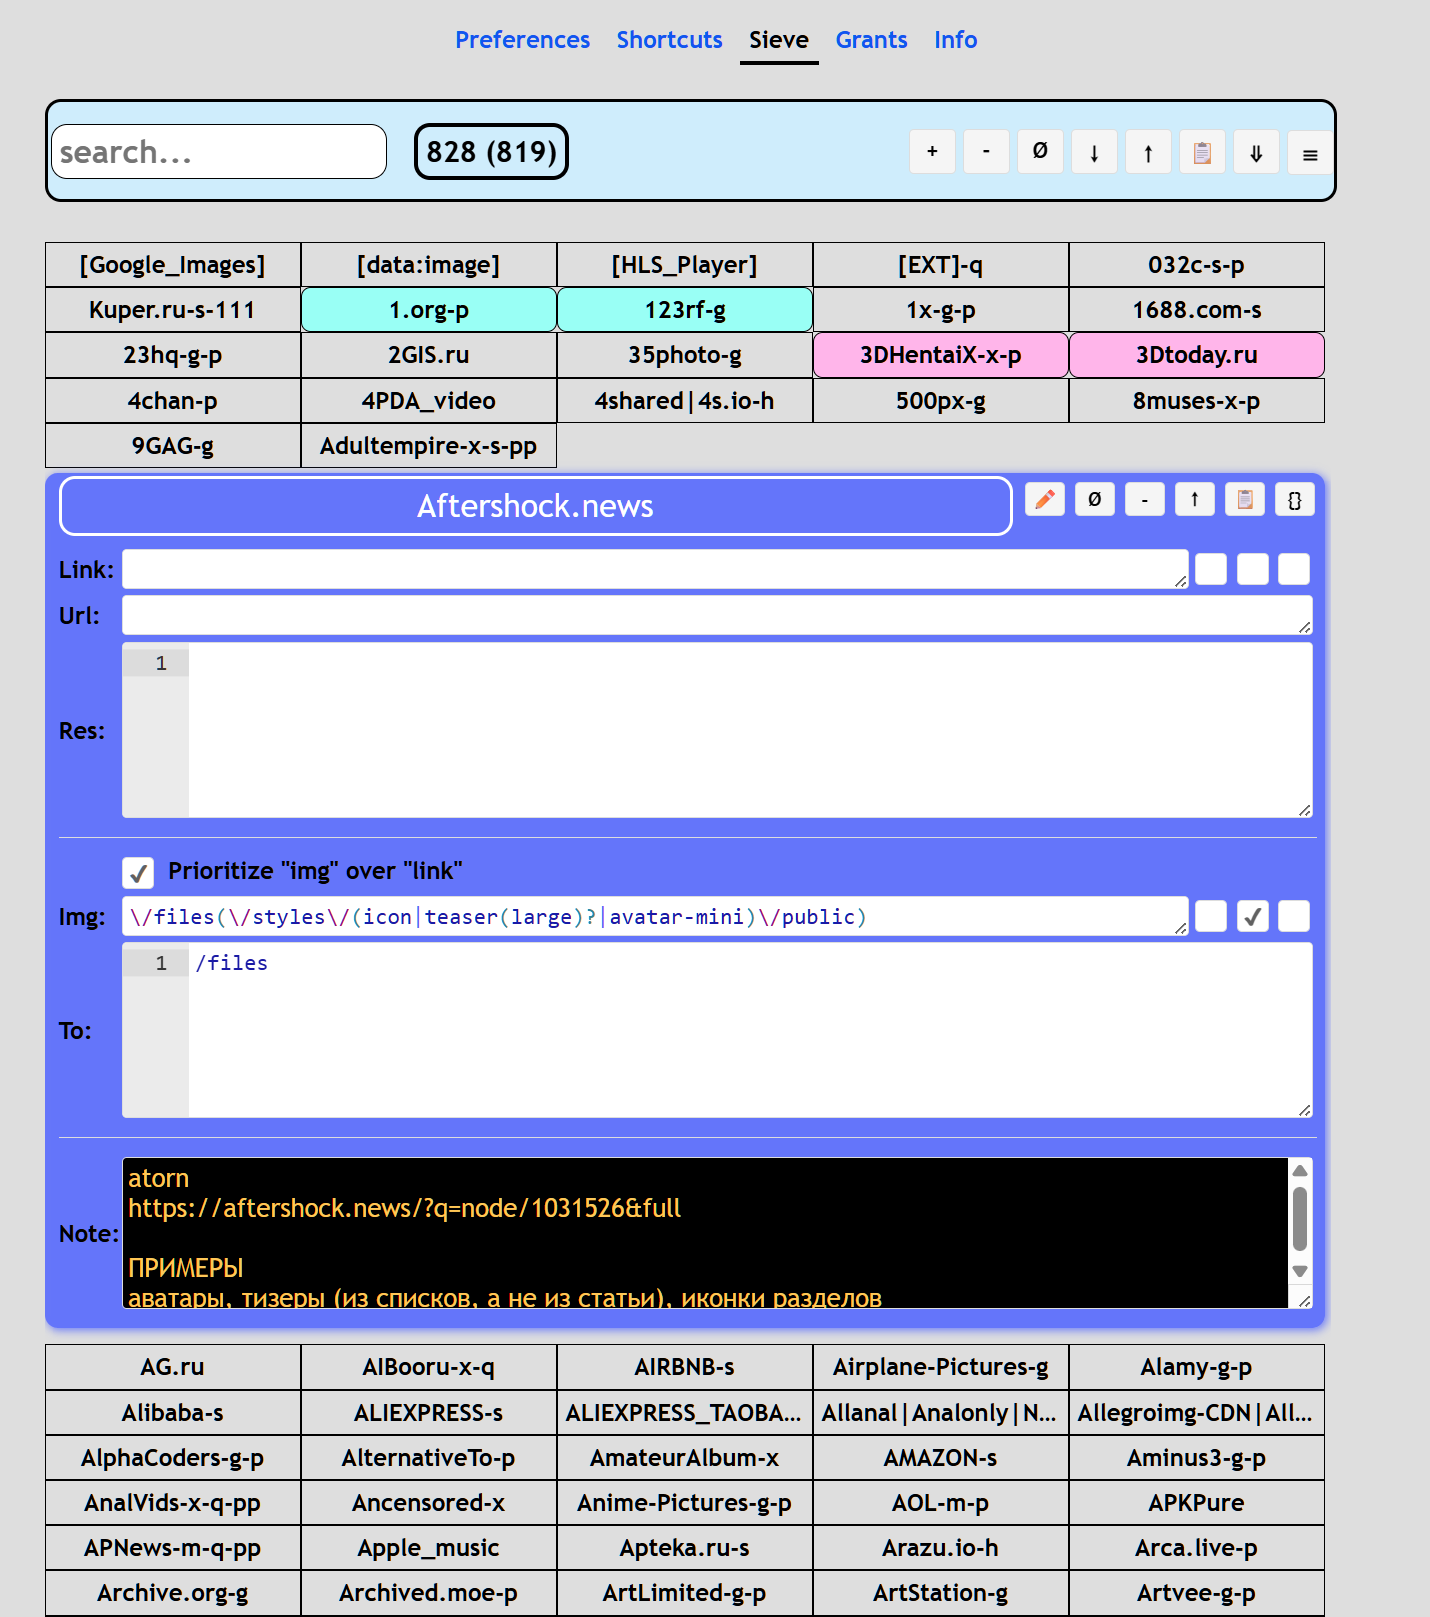Open the ArtStation-g rule entry

(941, 1592)
